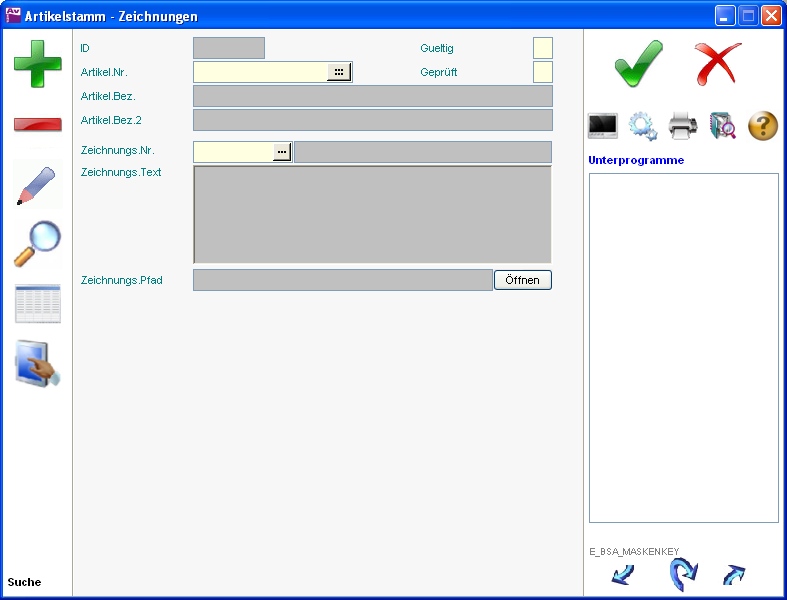Toggle the Geprüft checkbox

[542, 72]
